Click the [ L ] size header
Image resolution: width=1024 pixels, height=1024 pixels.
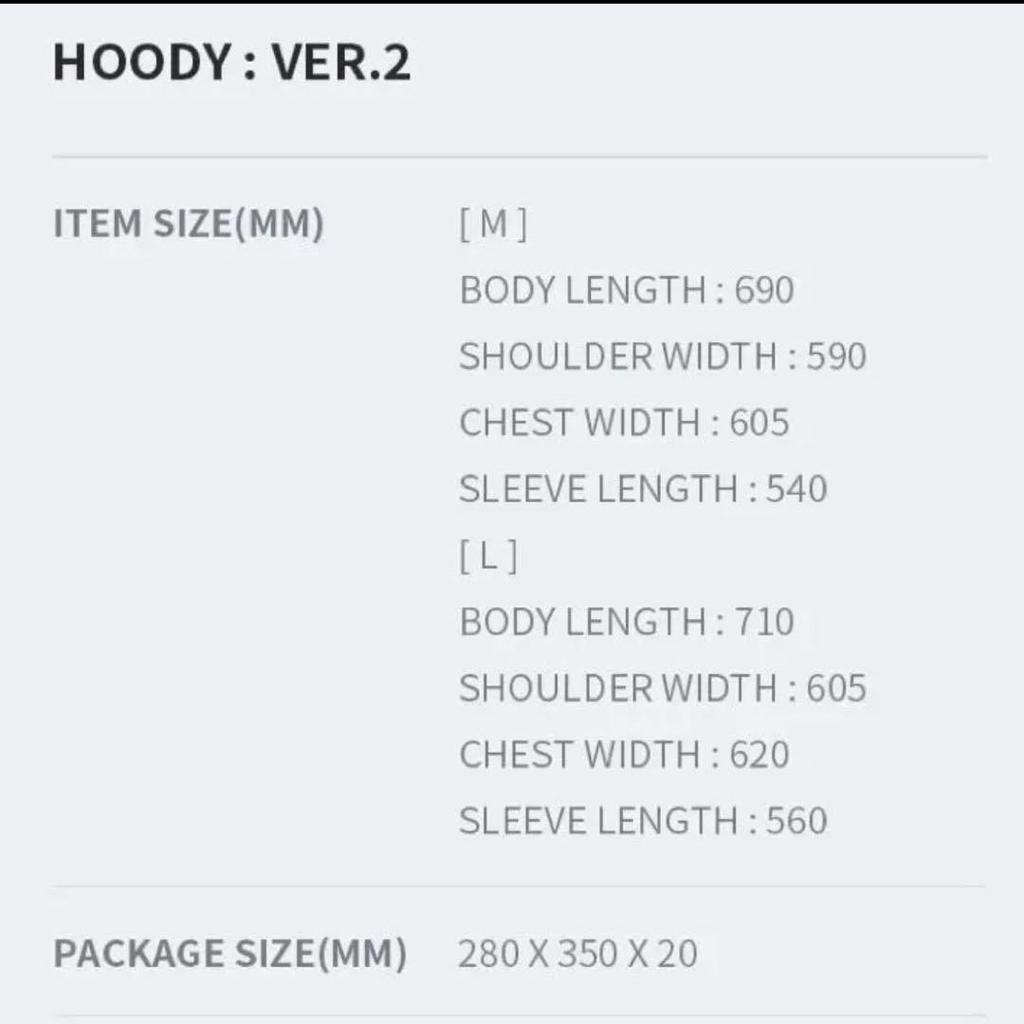point(489,556)
